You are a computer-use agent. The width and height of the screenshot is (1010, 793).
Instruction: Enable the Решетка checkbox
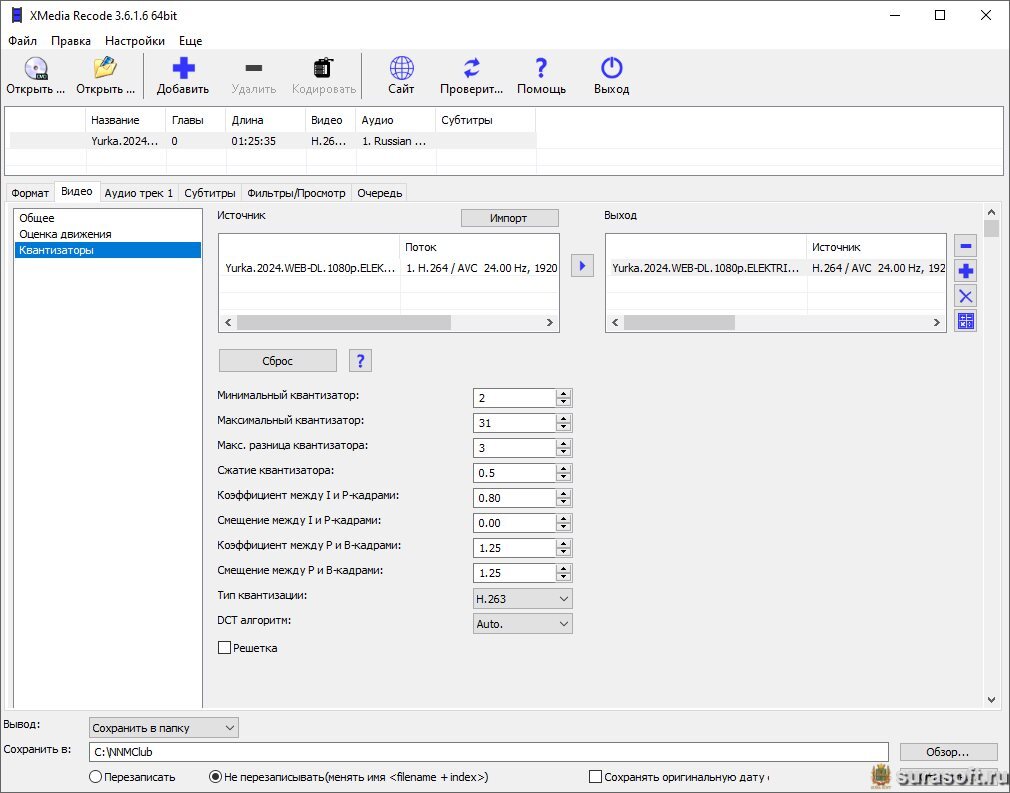224,648
